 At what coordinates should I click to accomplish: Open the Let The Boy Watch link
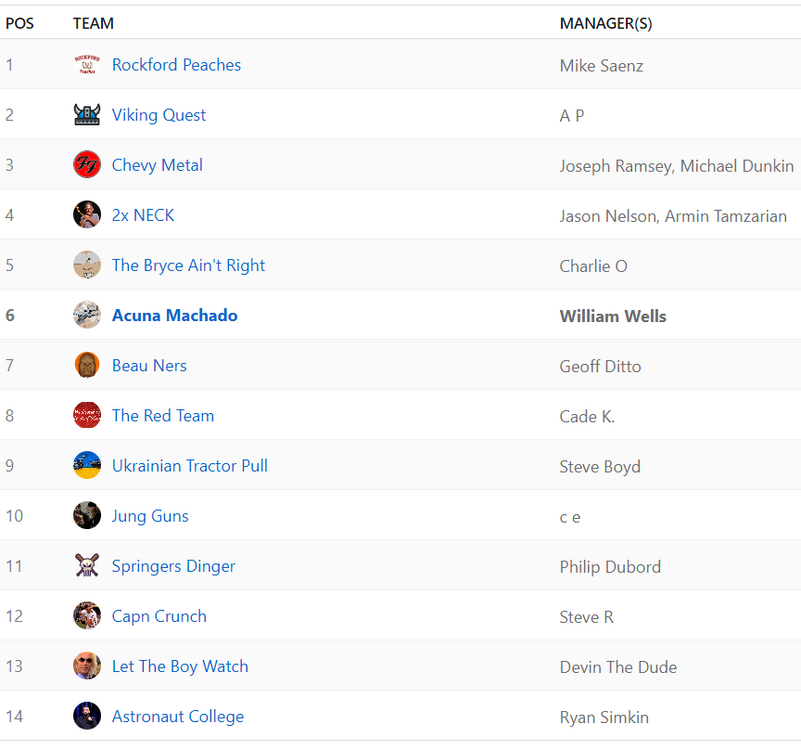pos(180,666)
